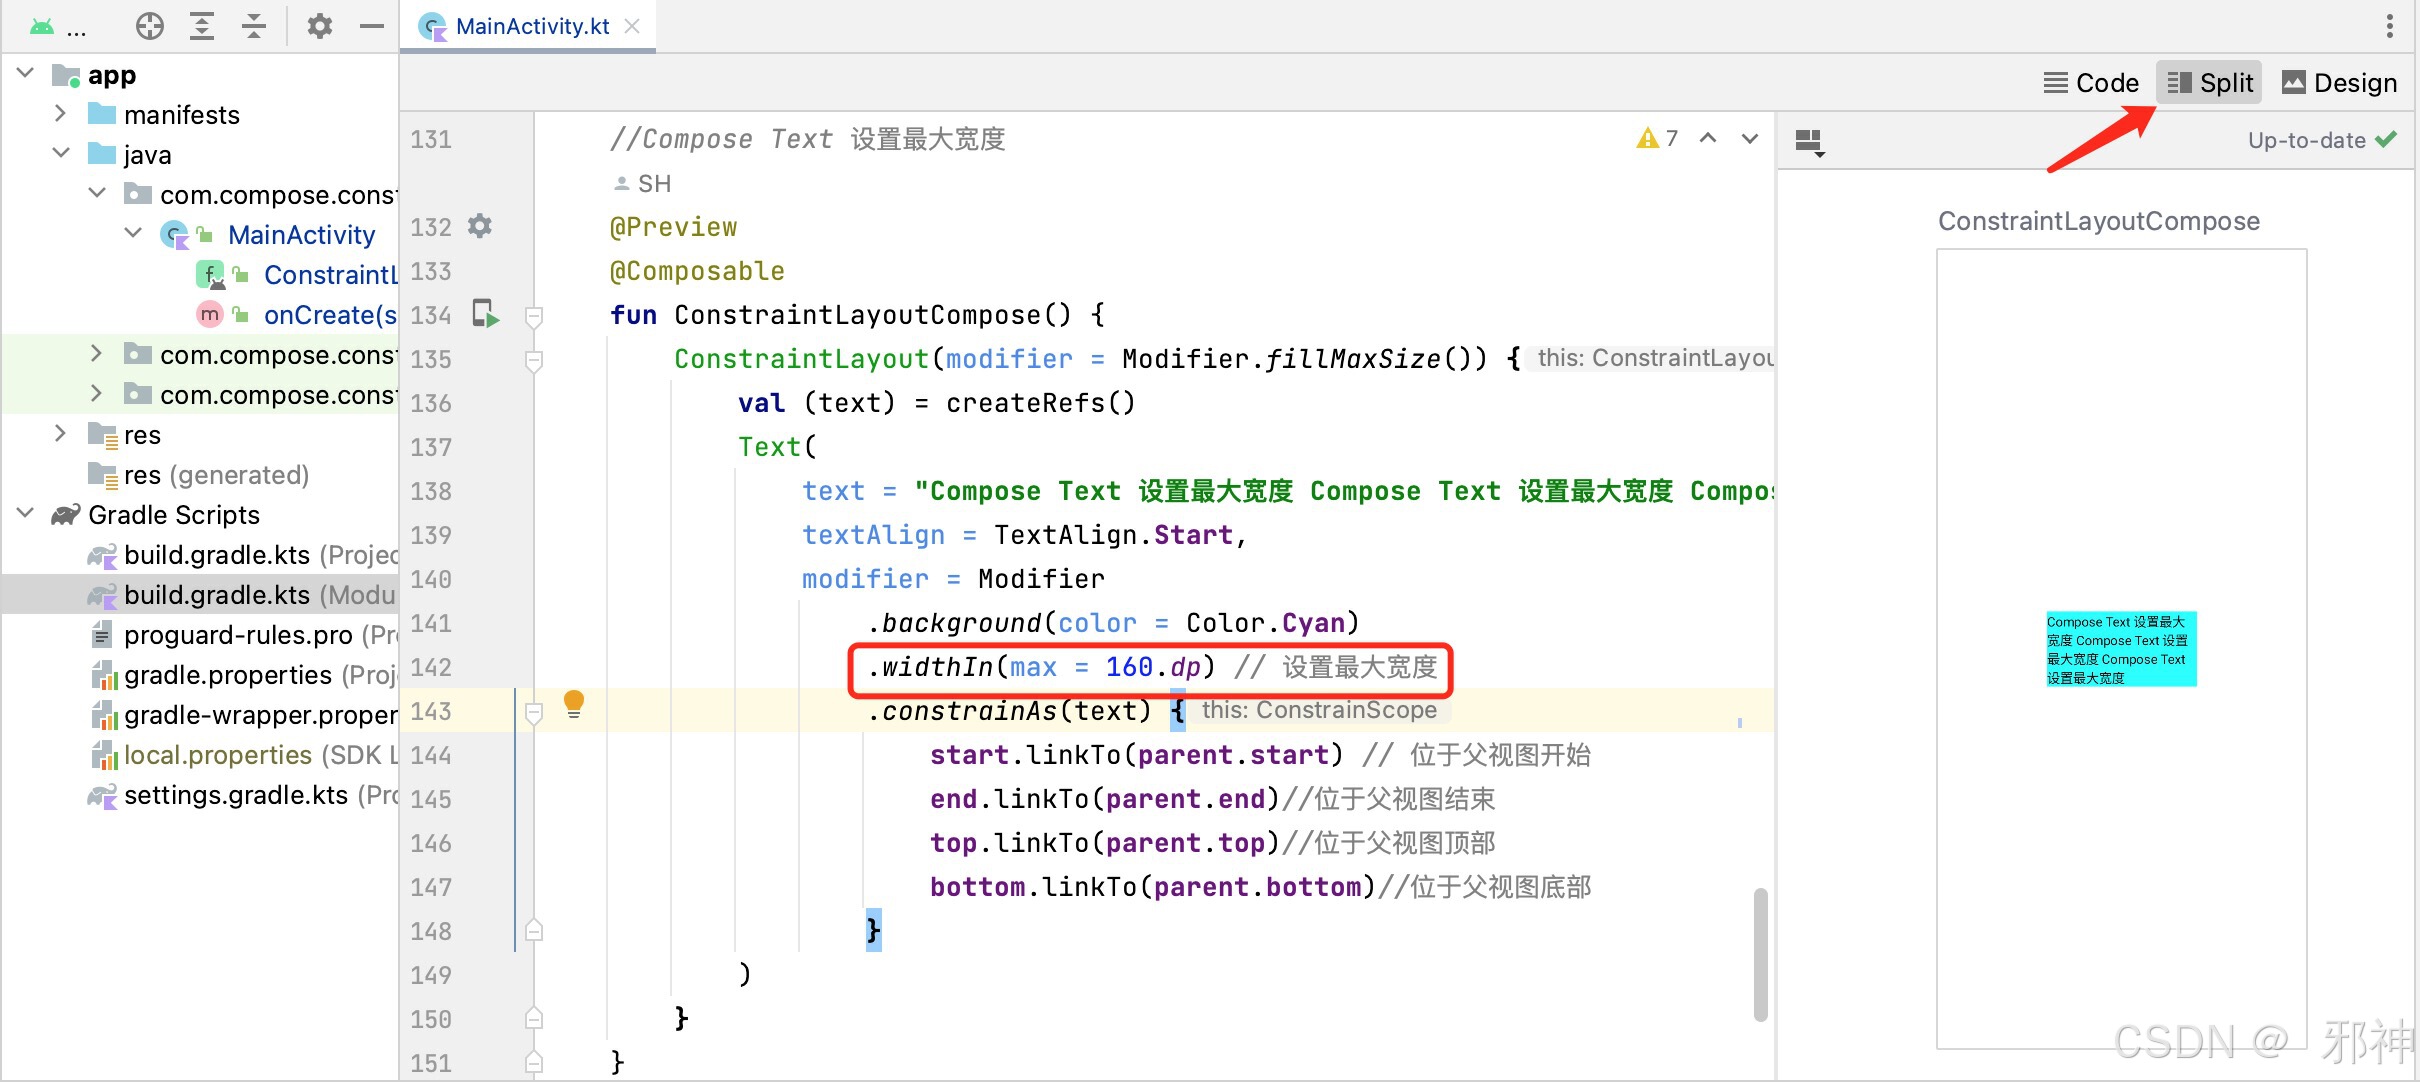Click createRefs() call on line 136
The width and height of the screenshot is (2420, 1082).
tap(1040, 403)
